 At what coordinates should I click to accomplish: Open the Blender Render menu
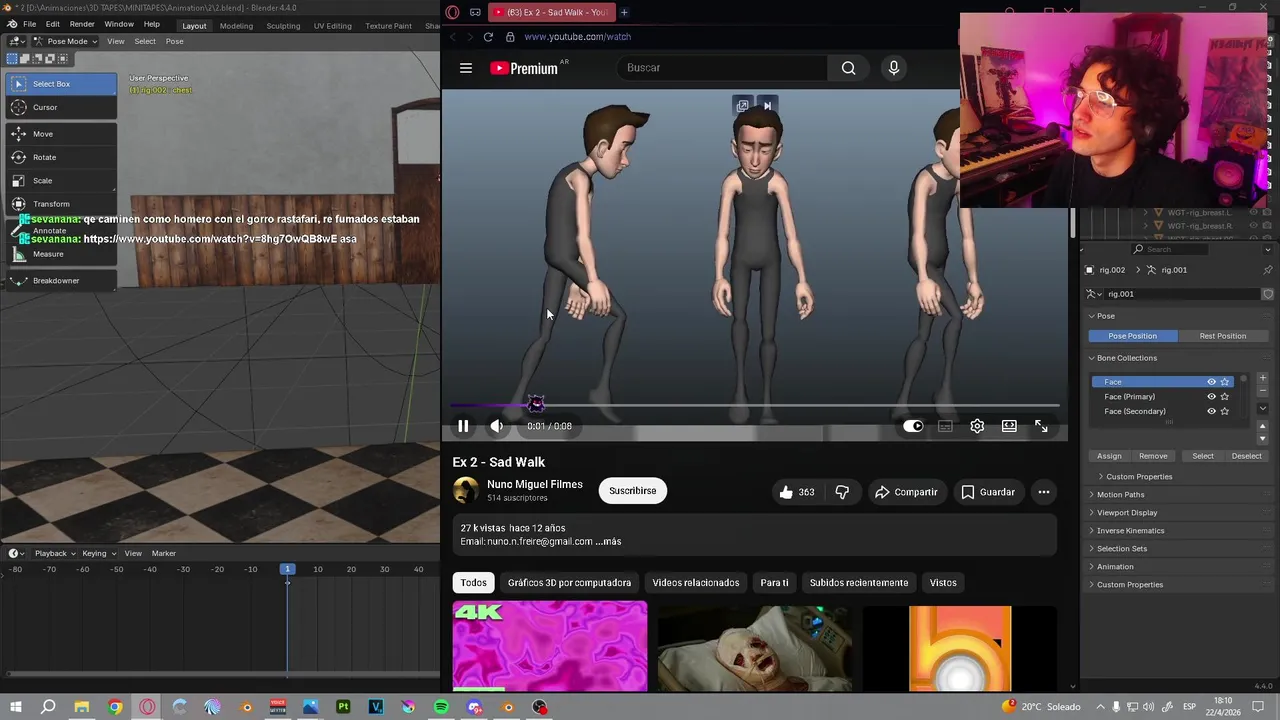click(82, 24)
